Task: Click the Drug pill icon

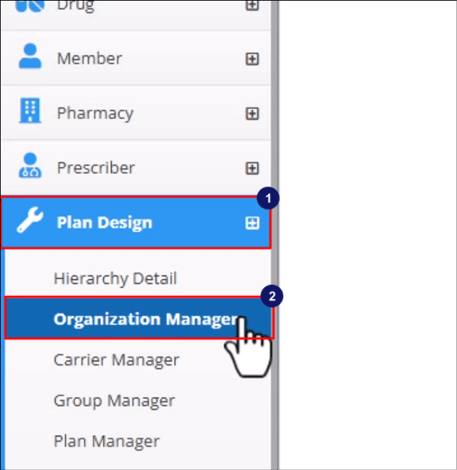Action: coord(30,6)
